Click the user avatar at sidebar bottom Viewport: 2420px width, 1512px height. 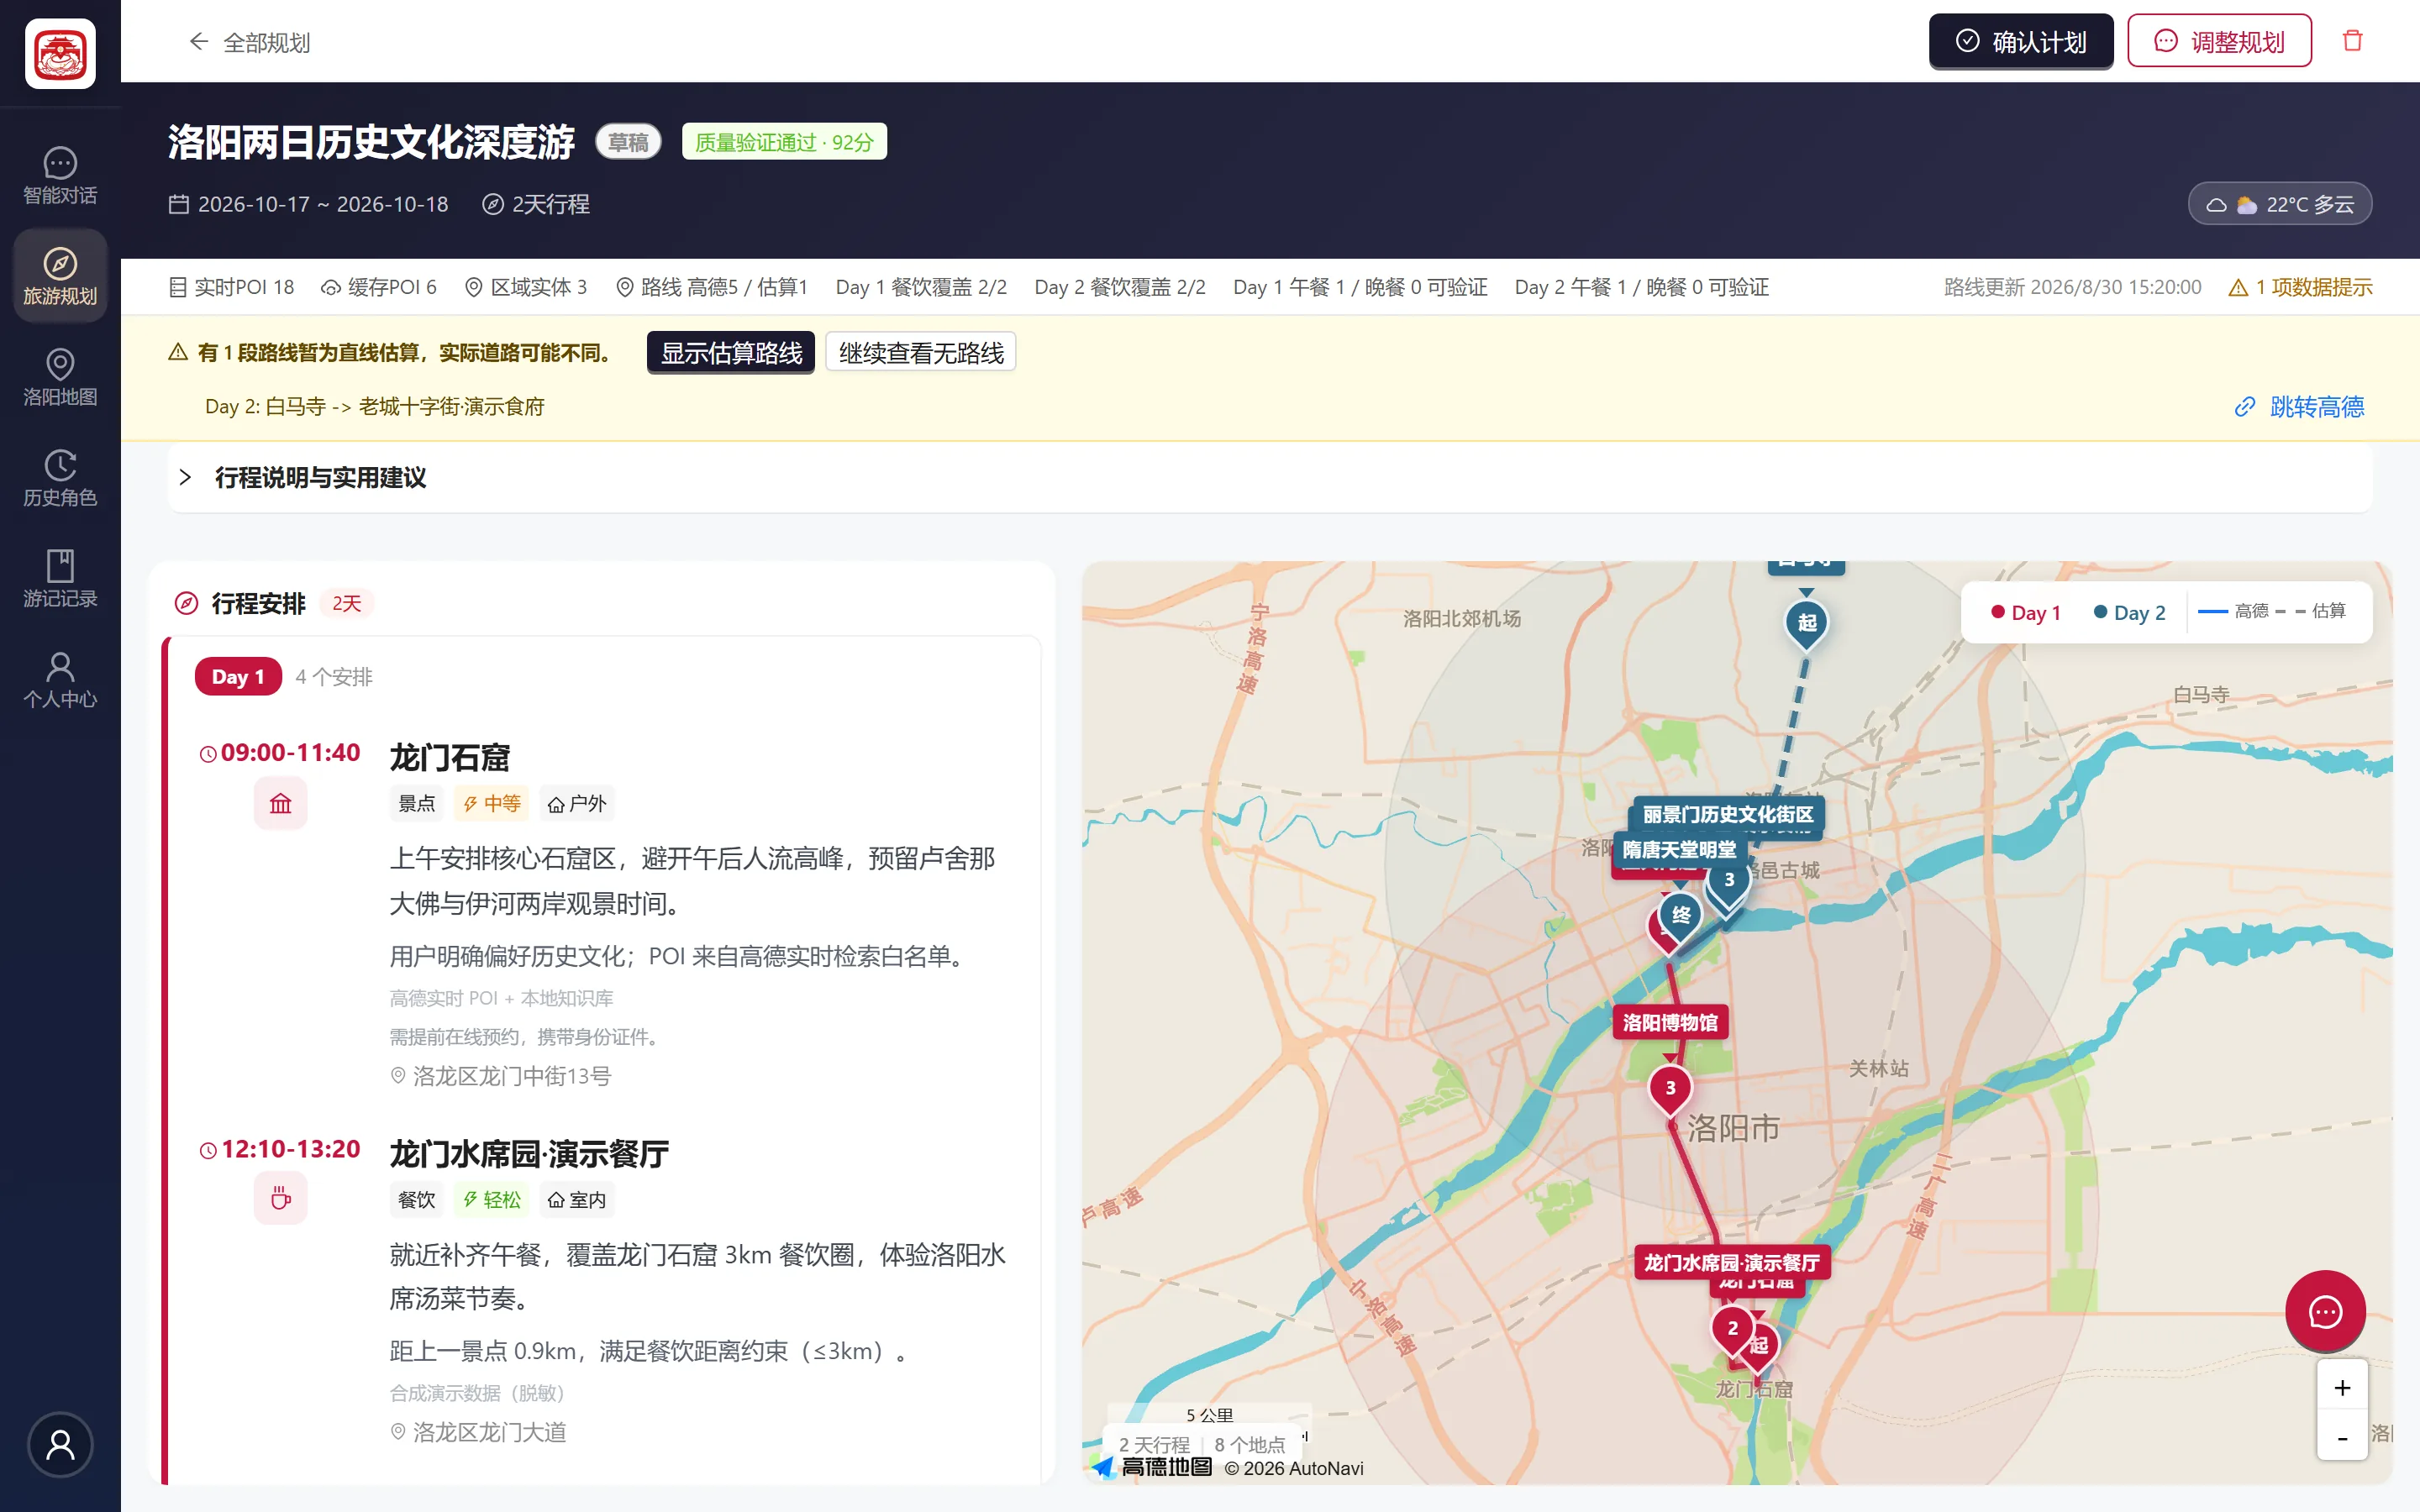point(60,1444)
